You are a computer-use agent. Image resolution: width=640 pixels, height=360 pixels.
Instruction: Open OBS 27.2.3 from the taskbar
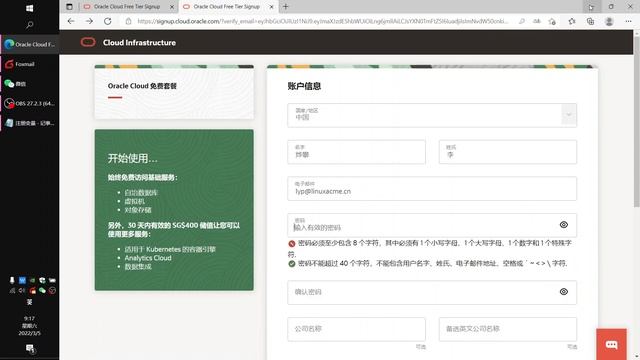coord(30,103)
